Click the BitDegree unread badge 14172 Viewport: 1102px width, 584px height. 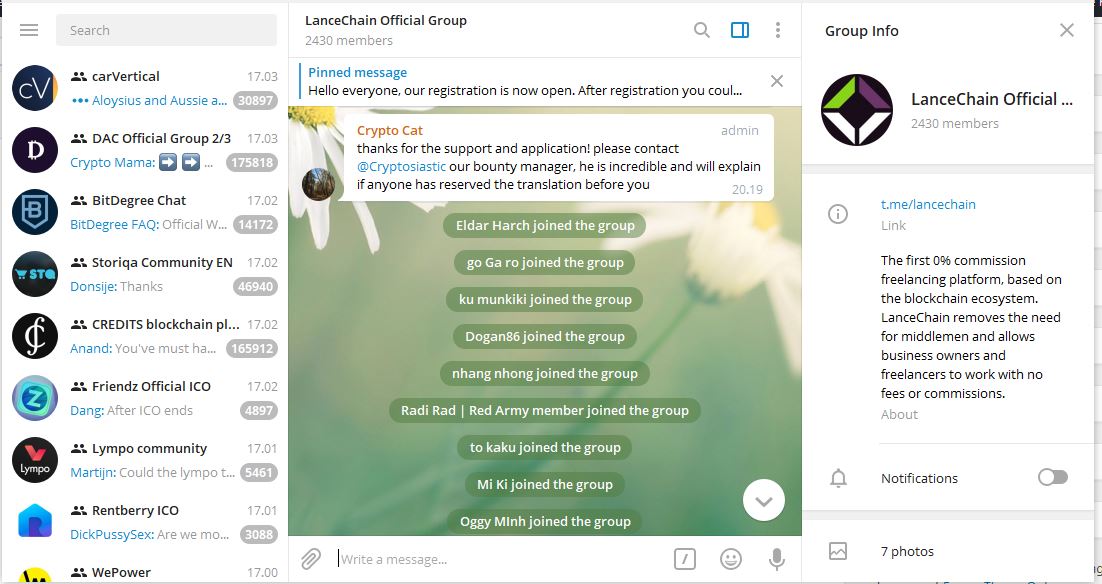pyautogui.click(x=255, y=224)
